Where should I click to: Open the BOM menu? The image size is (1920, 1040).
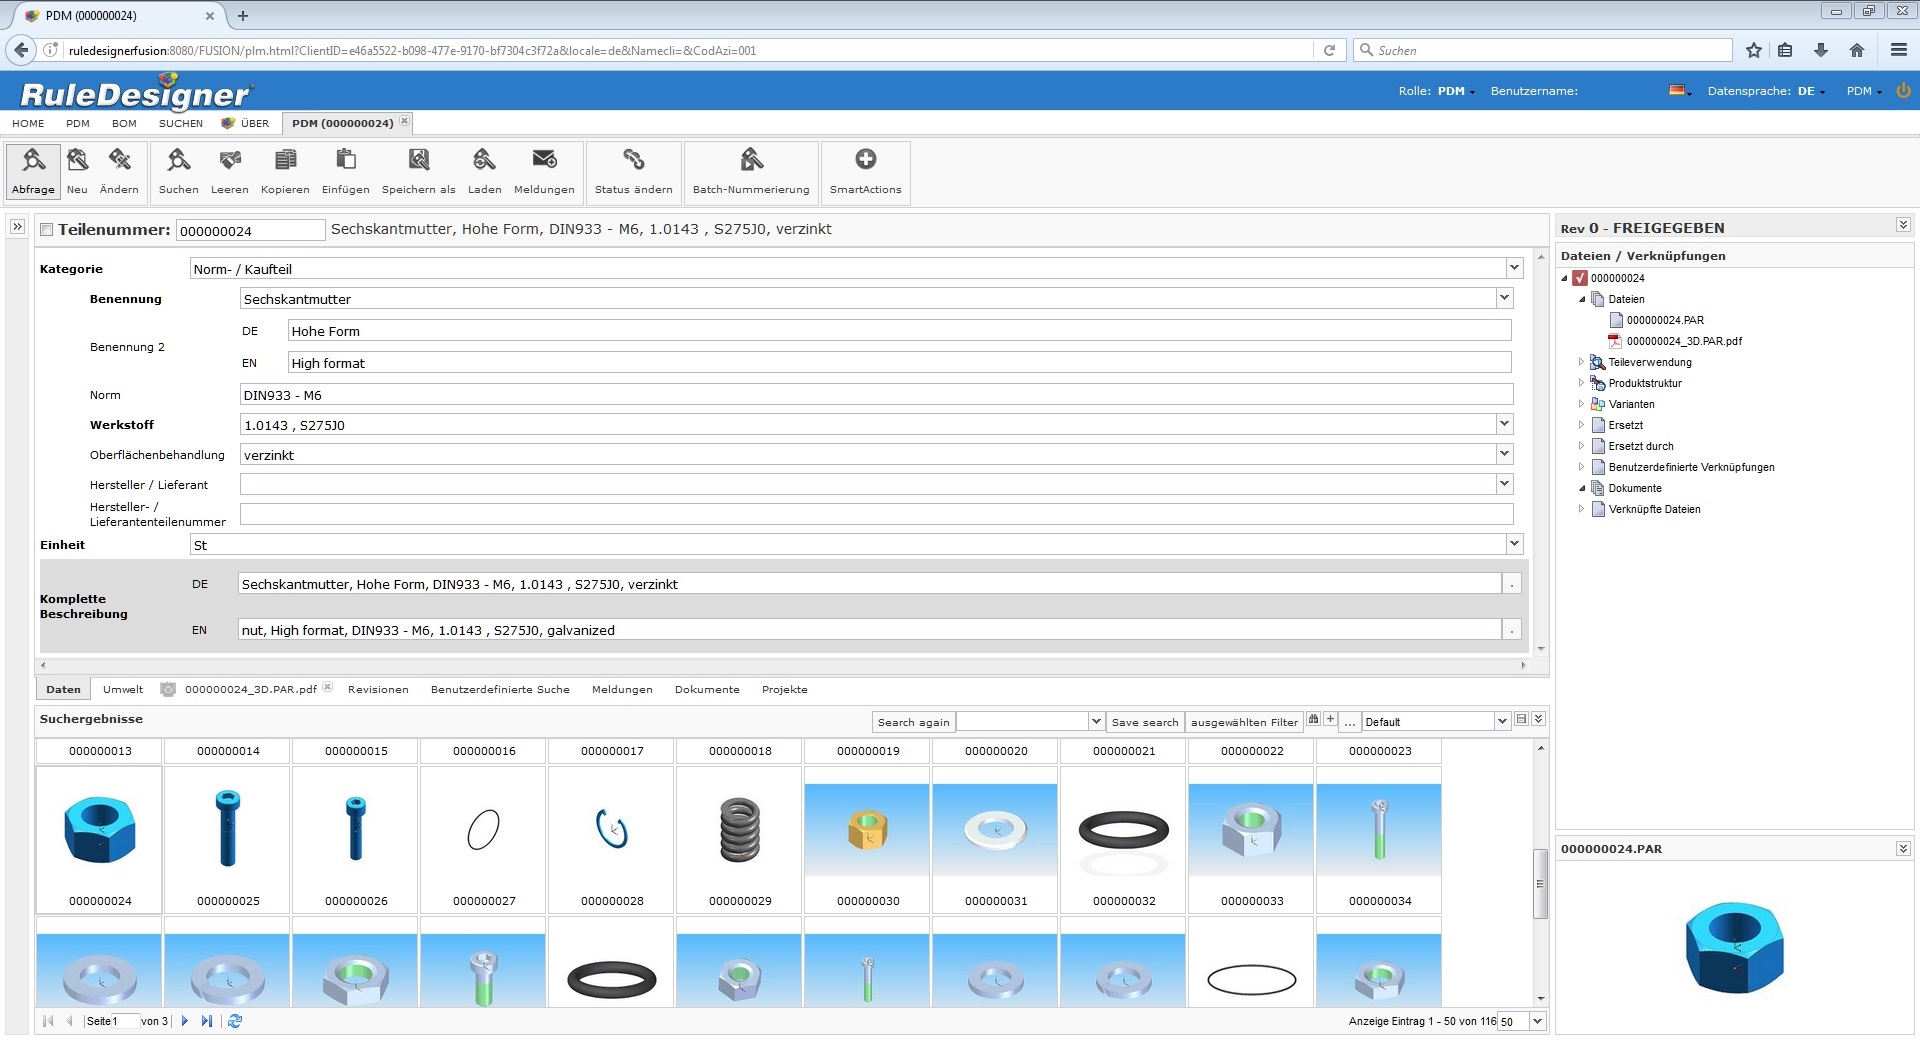tap(124, 124)
